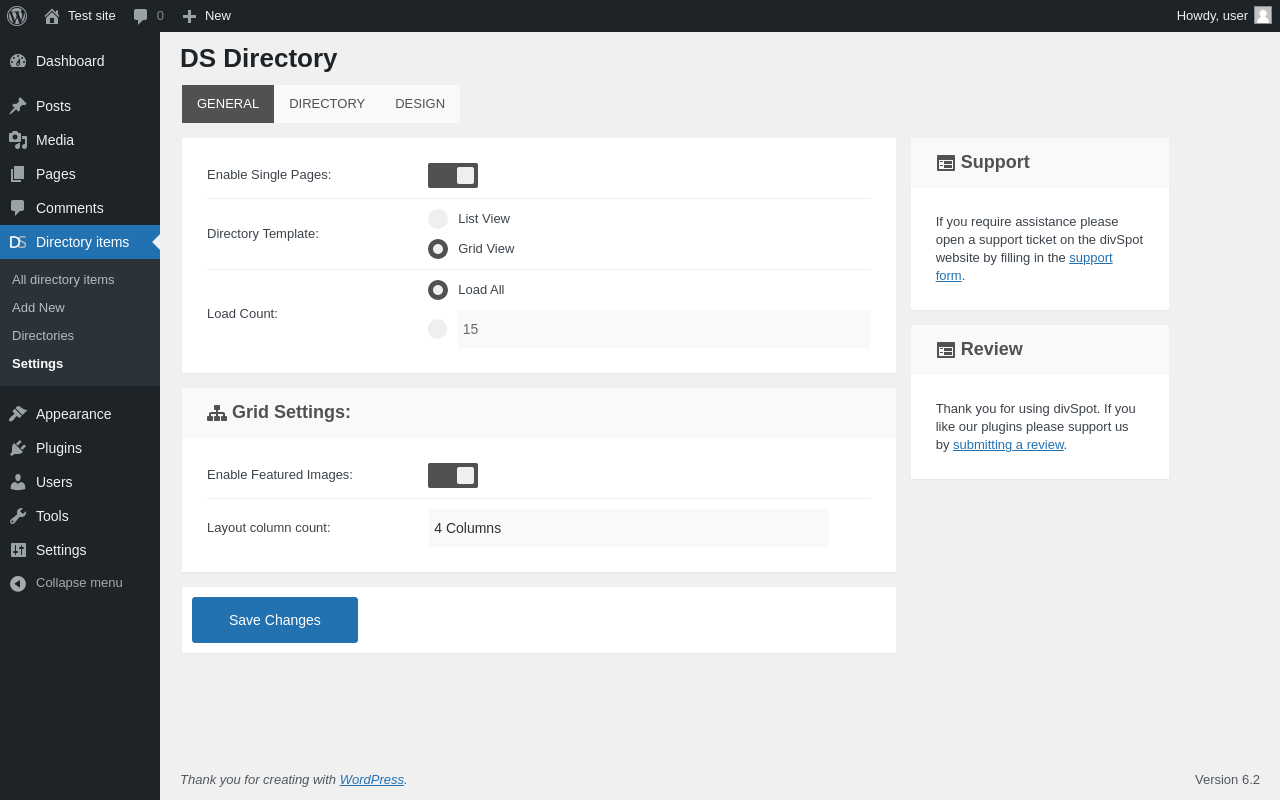The height and width of the screenshot is (800, 1280).
Task: Click the Save Changes button
Action: (275, 620)
